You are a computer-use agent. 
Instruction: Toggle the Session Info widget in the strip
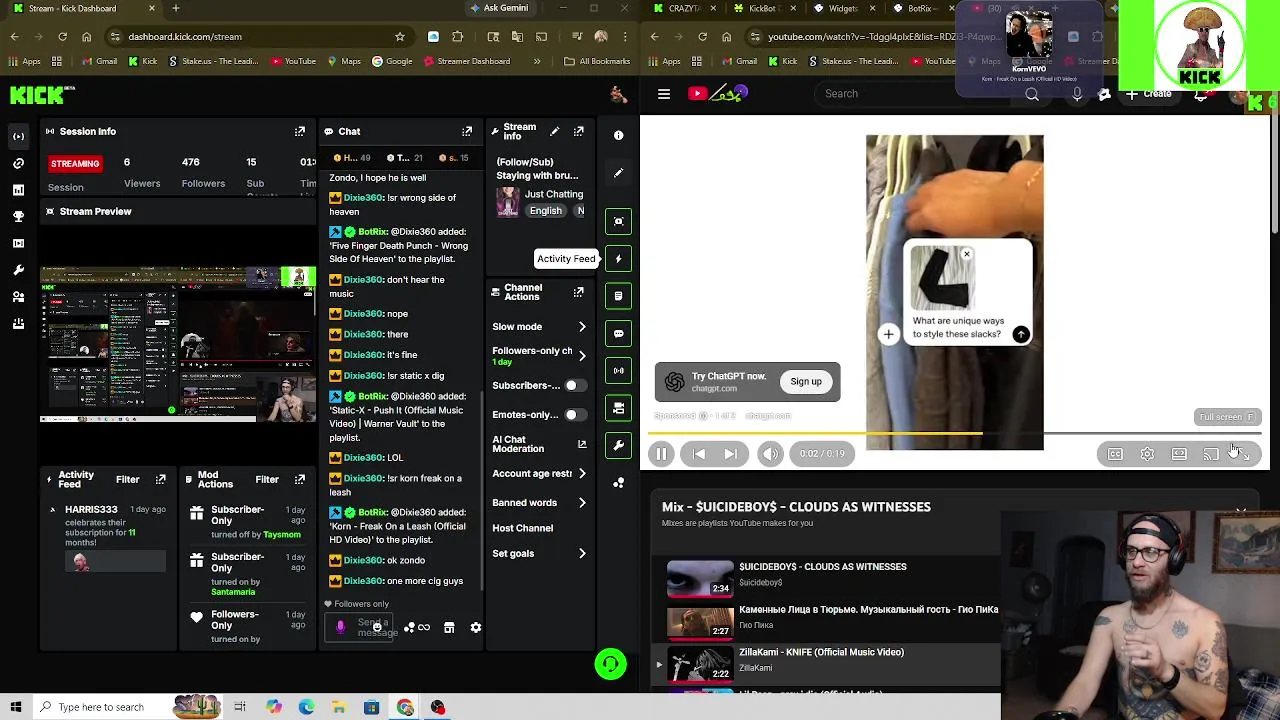[618, 370]
